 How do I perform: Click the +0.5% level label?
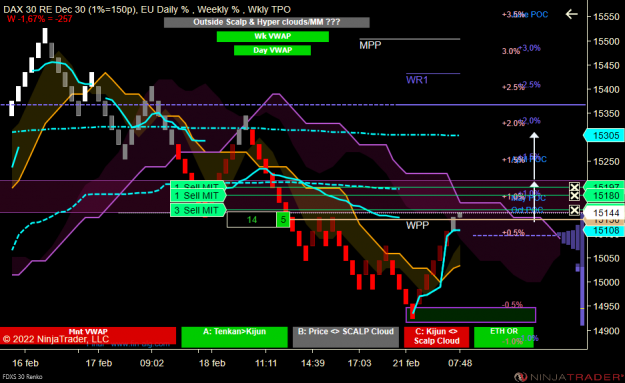point(513,232)
